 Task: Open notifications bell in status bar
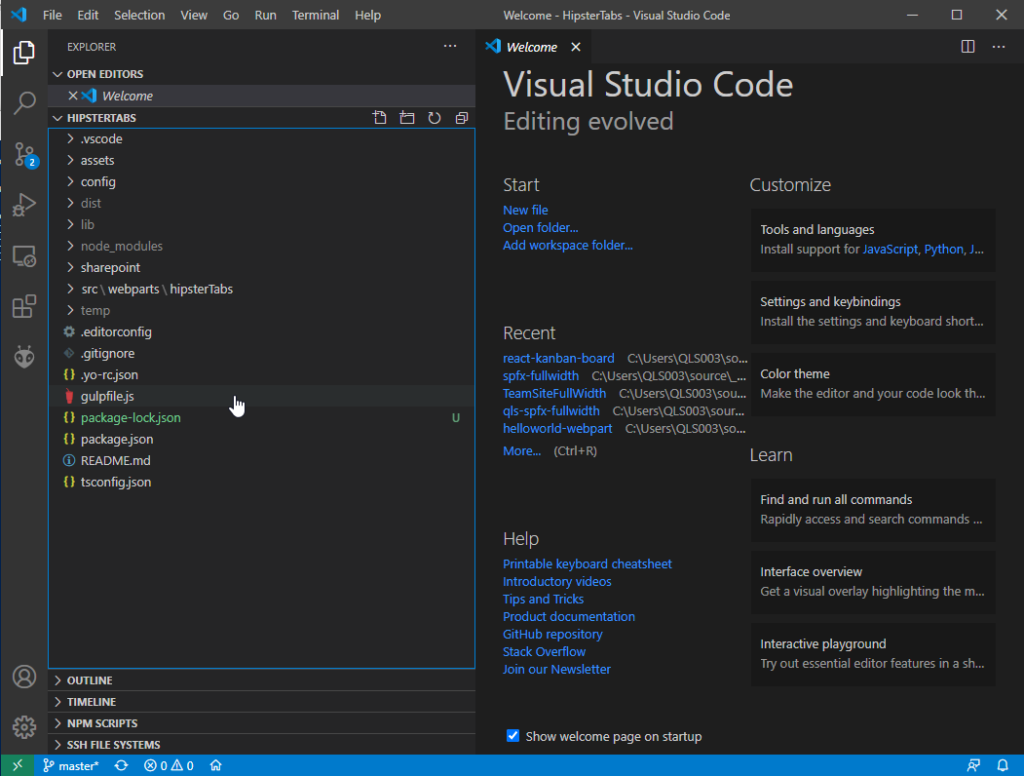1002,766
